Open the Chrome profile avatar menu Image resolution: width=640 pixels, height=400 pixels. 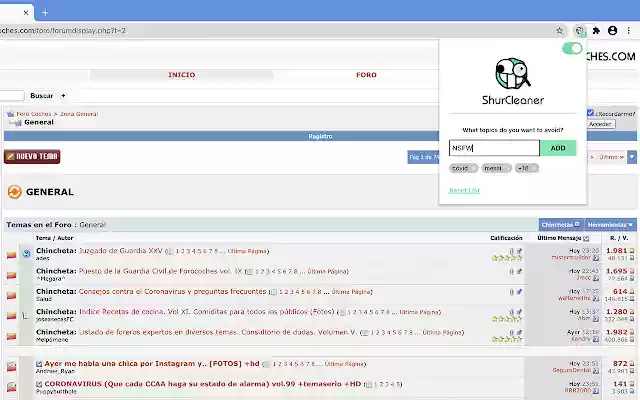(x=612, y=31)
